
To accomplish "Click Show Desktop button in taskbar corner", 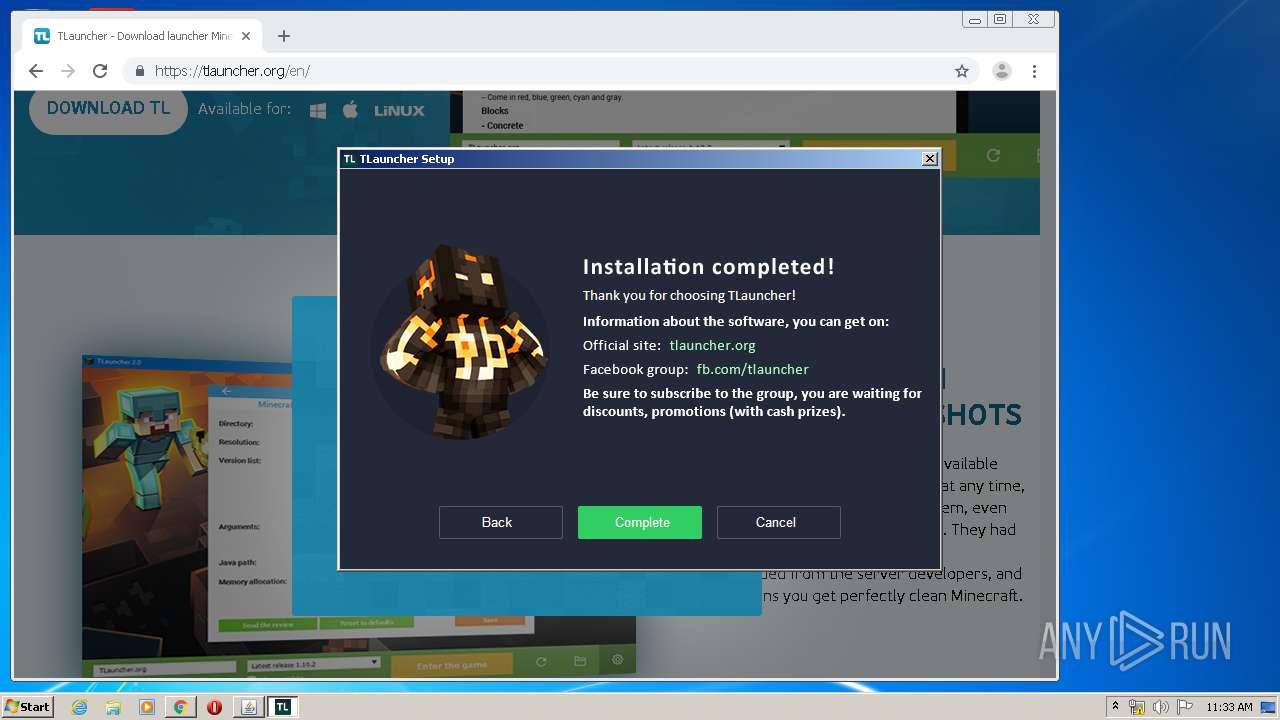I will coord(1269,707).
